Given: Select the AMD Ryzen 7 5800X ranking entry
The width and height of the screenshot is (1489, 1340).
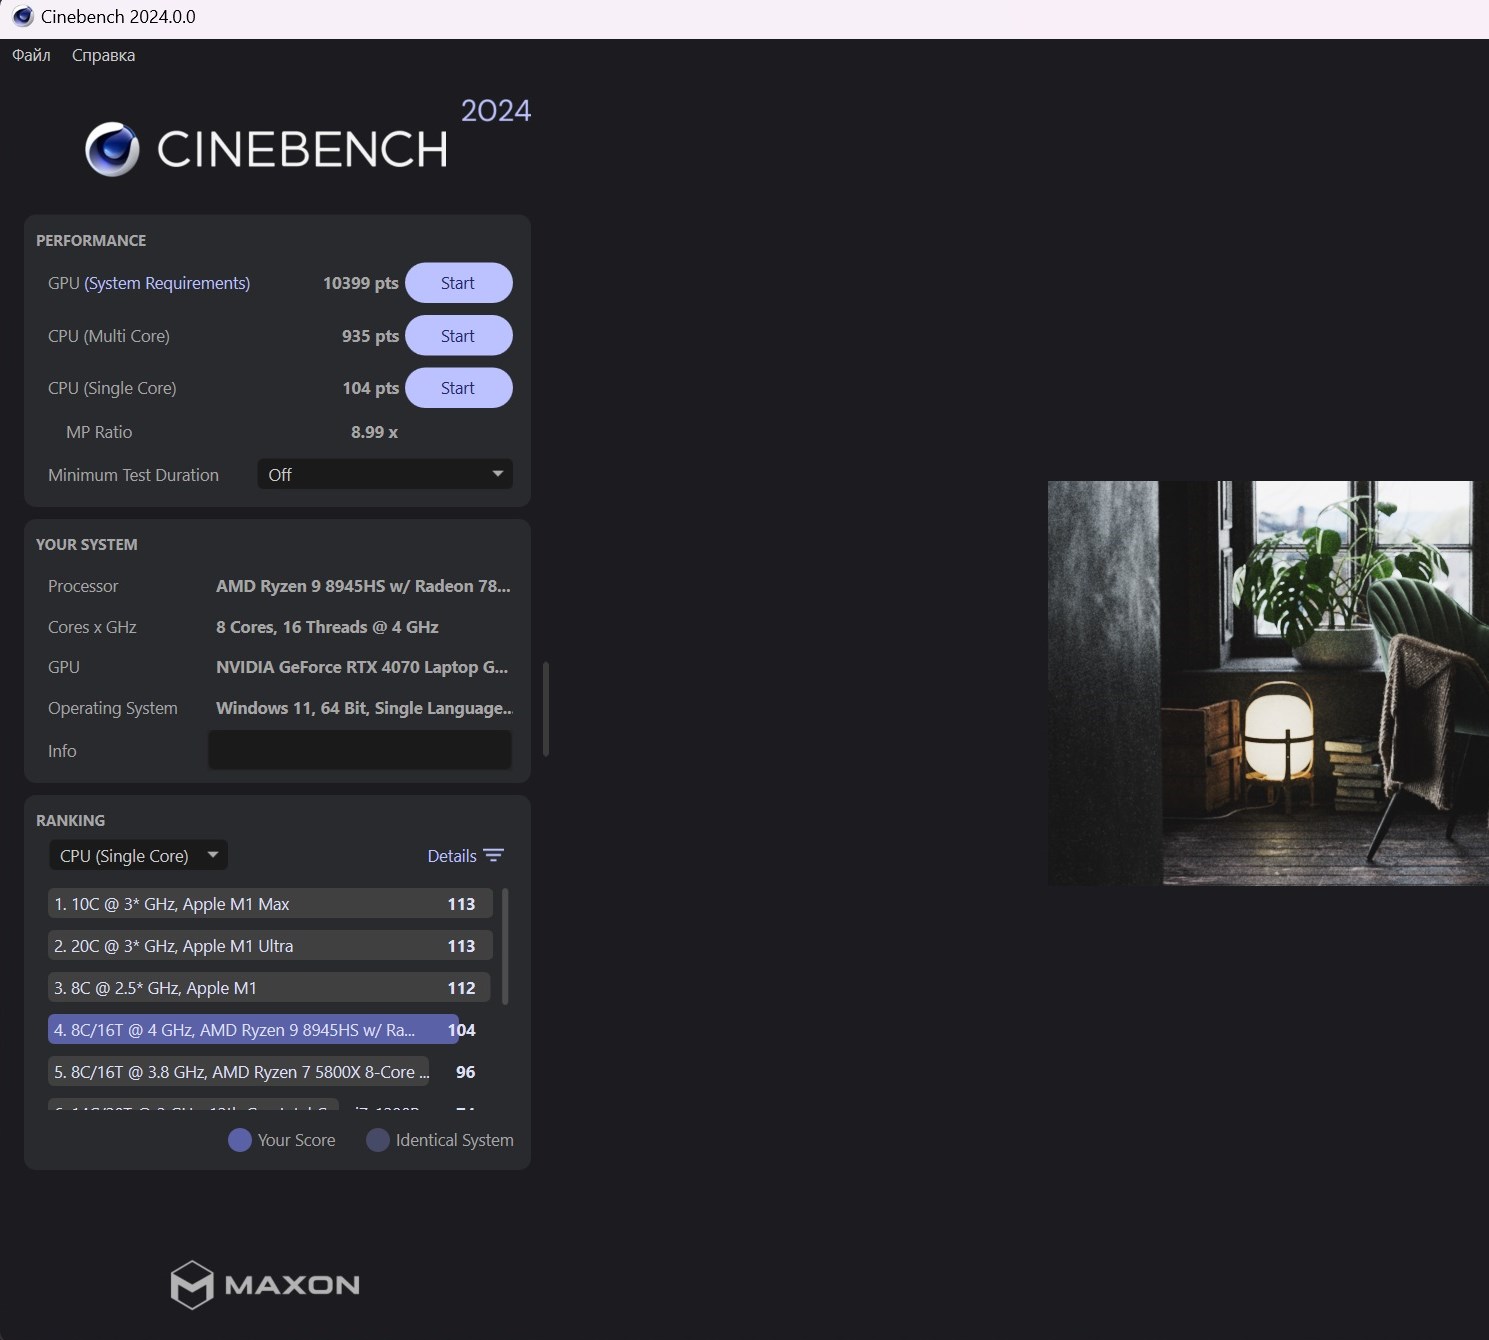Looking at the screenshot, I should (239, 1072).
